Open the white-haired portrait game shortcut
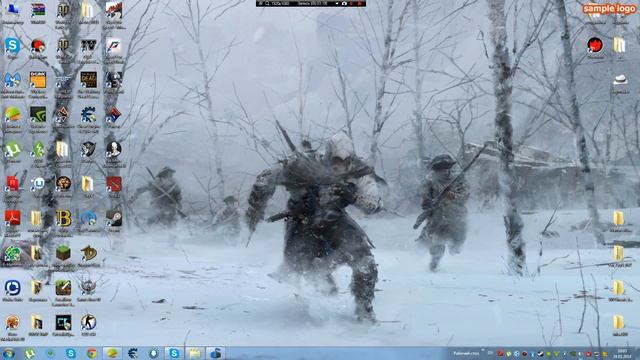Screen dimensions: 640x360 pos(114,150)
